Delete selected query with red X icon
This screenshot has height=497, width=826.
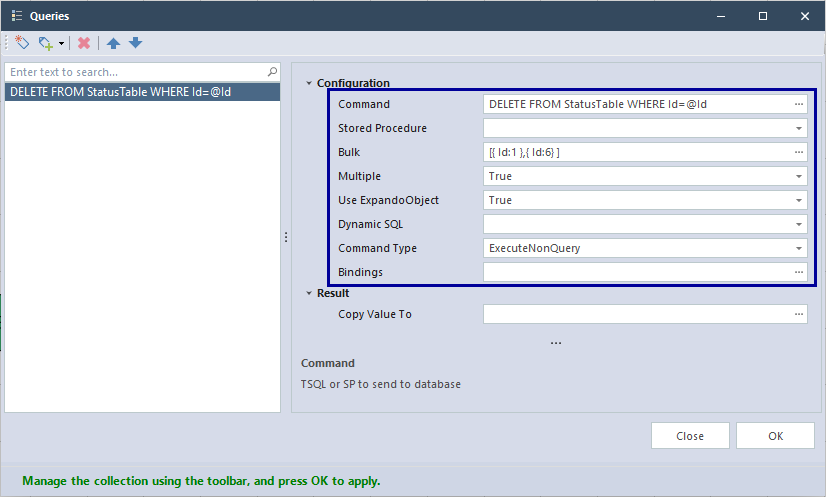[x=84, y=43]
